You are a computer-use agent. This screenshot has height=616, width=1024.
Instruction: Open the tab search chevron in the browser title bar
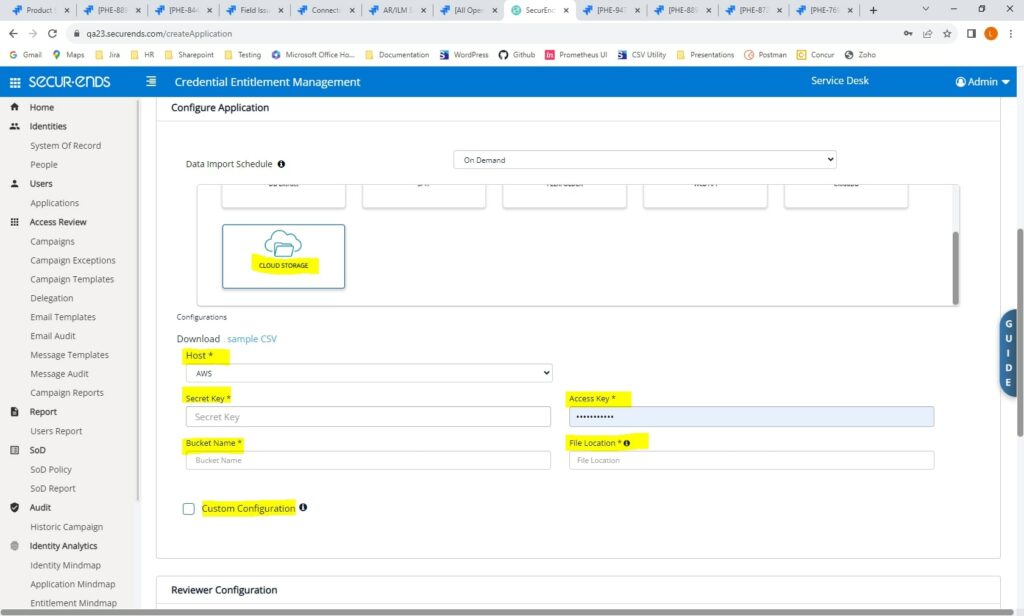[x=925, y=9]
